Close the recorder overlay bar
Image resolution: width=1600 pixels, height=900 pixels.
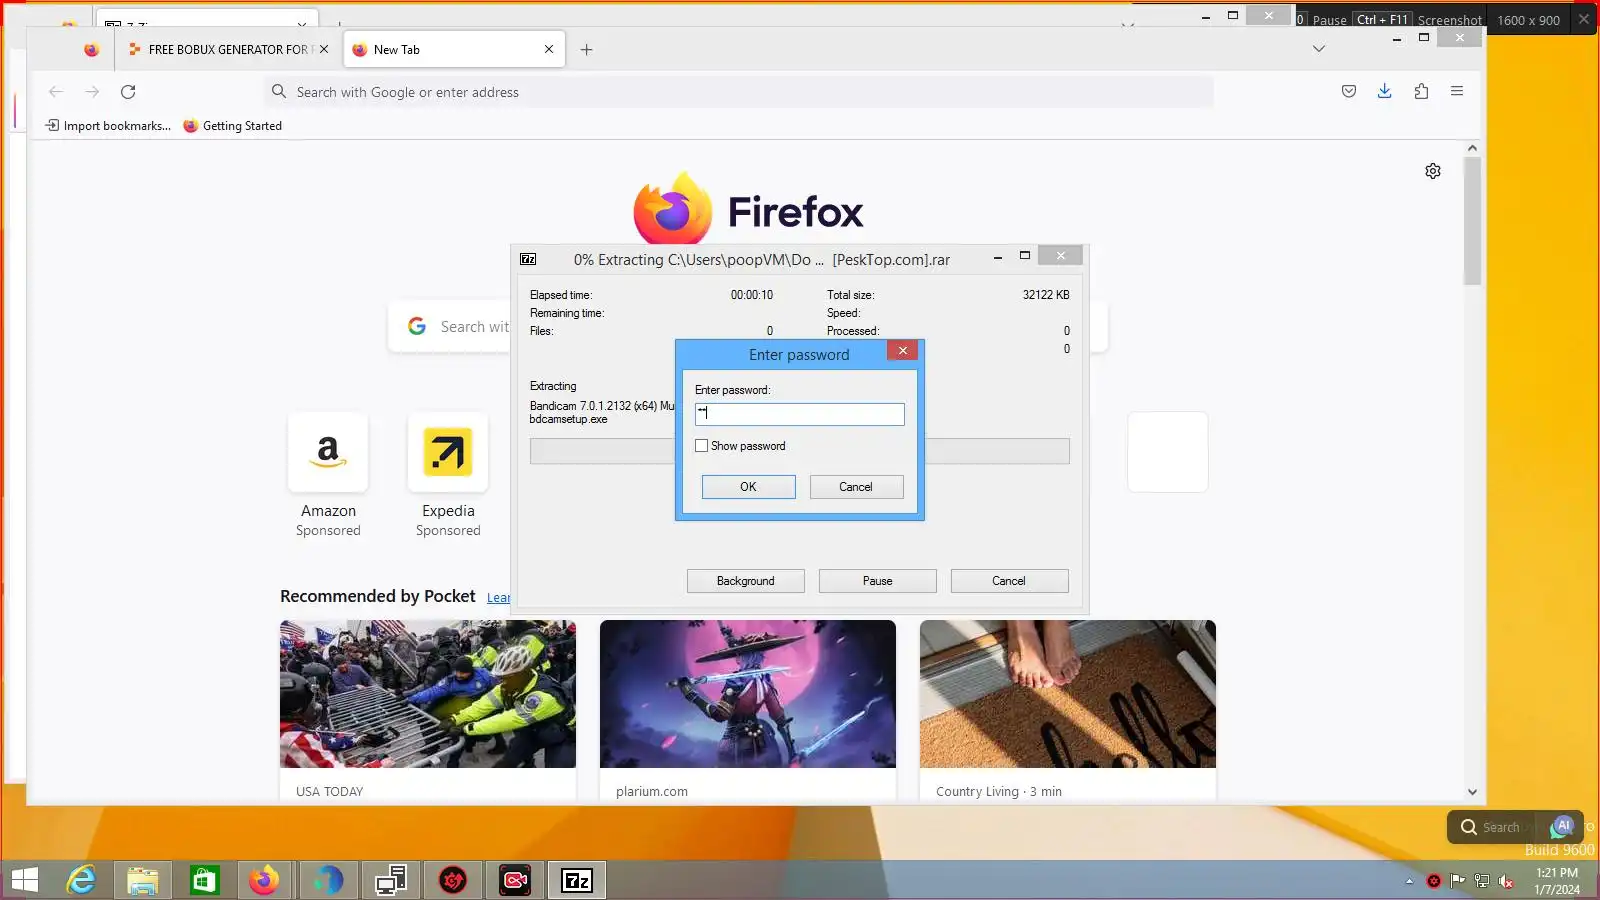click(x=1584, y=19)
